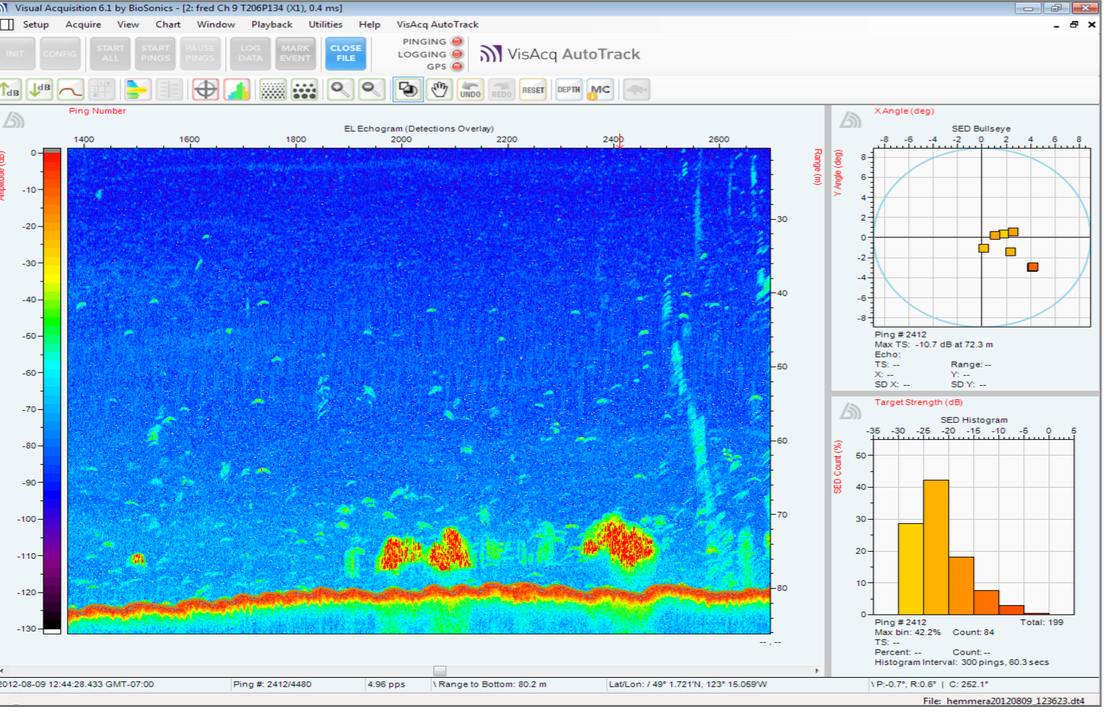Click the decrease dB threshold icon

click(40, 90)
